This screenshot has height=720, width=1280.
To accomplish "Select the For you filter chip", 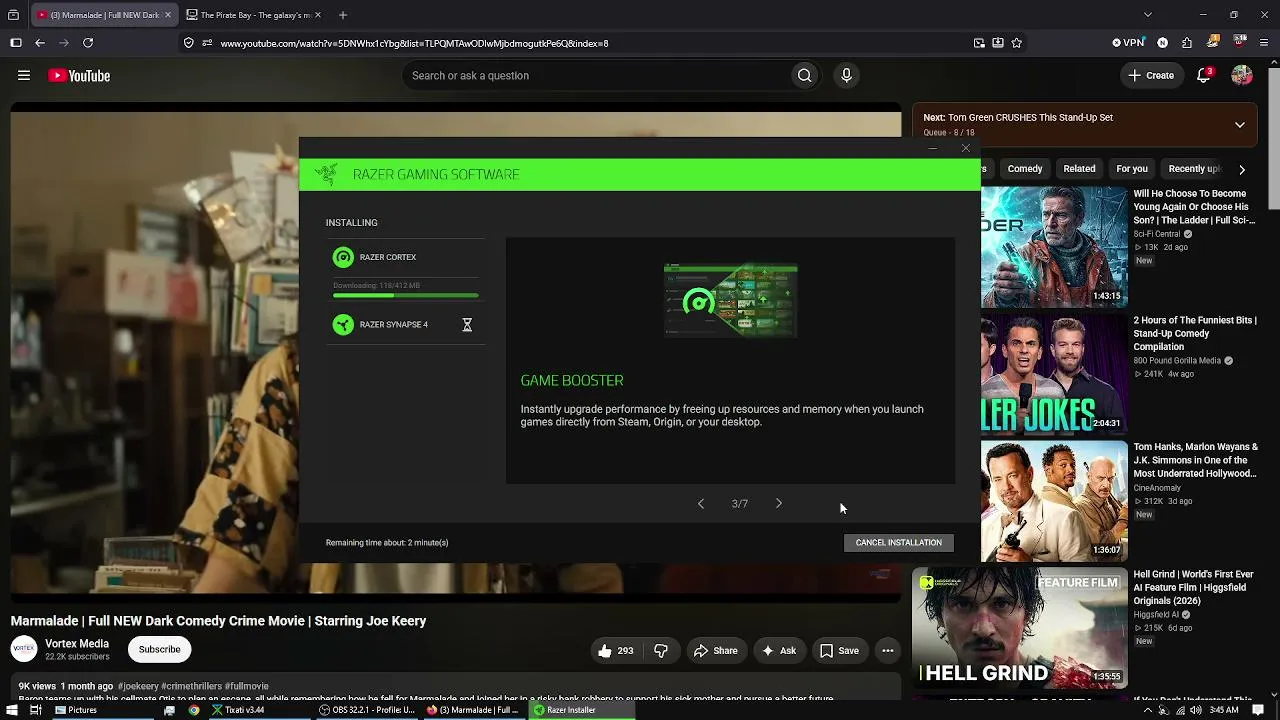I will pyautogui.click(x=1132, y=169).
